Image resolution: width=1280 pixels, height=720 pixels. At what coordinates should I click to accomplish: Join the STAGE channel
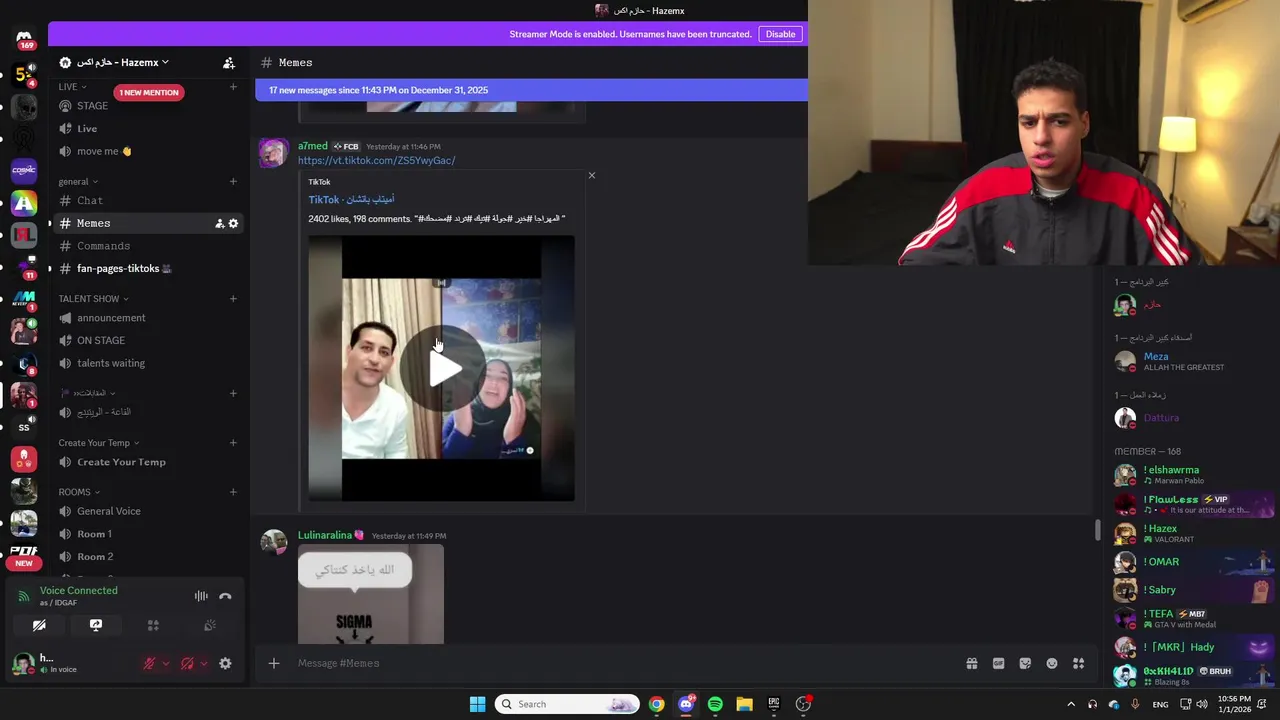pyautogui.click(x=147, y=106)
